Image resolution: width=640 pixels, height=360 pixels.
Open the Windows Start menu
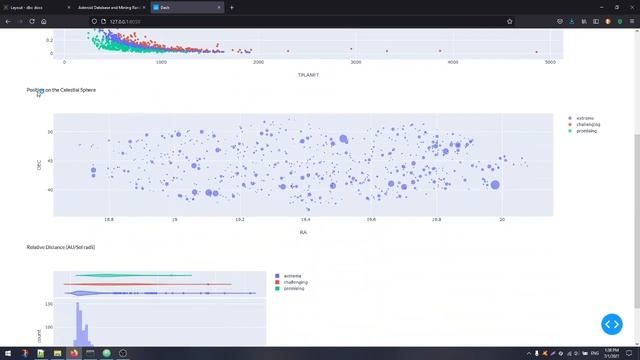(8, 353)
